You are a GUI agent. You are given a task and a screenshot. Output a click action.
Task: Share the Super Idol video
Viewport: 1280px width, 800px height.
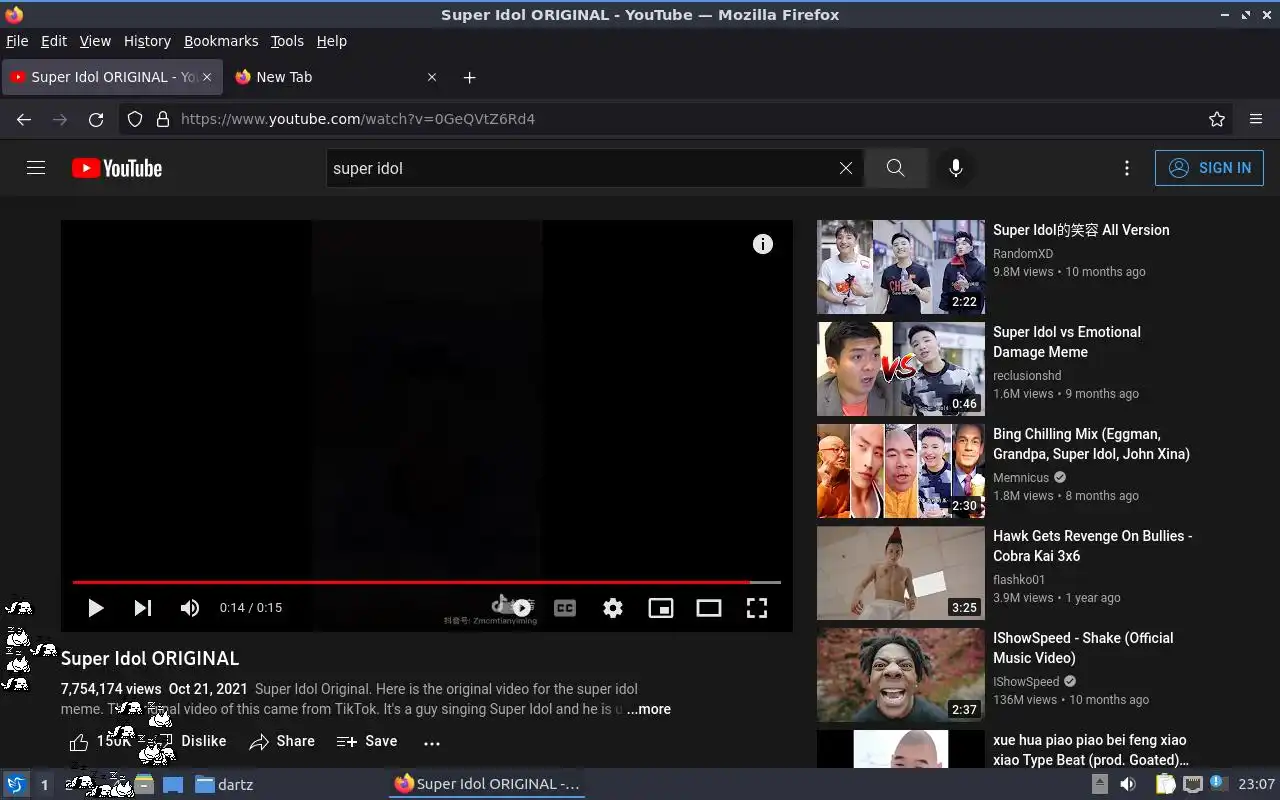(282, 742)
